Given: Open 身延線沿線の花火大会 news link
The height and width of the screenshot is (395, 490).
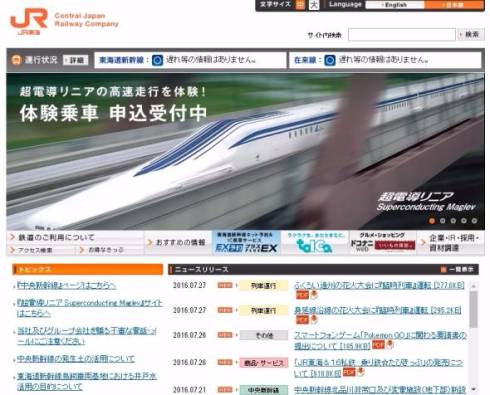Looking at the screenshot, I should [x=378, y=310].
